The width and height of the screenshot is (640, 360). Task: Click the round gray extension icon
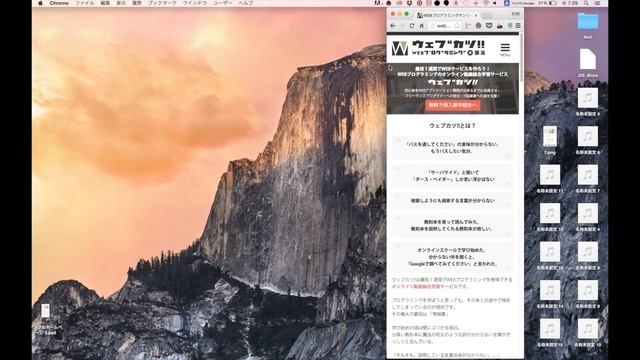478,26
